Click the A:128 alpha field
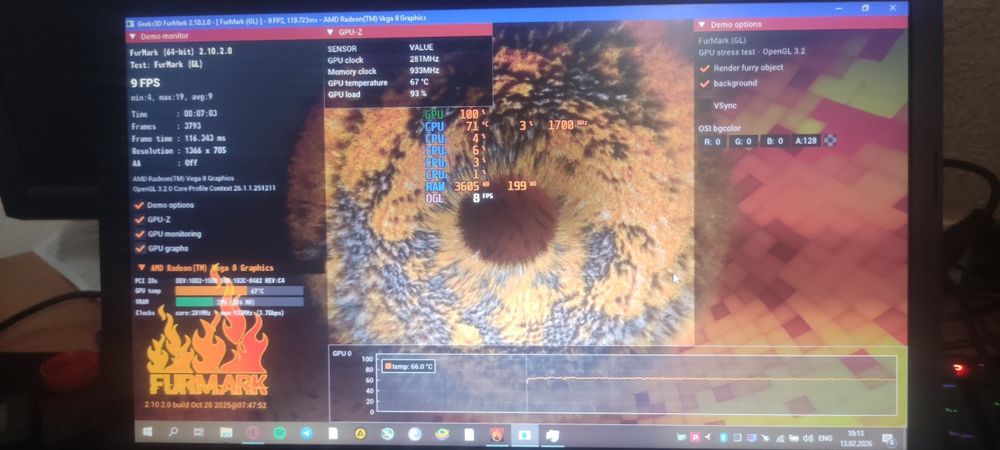This screenshot has height=450, width=1000. tap(807, 141)
